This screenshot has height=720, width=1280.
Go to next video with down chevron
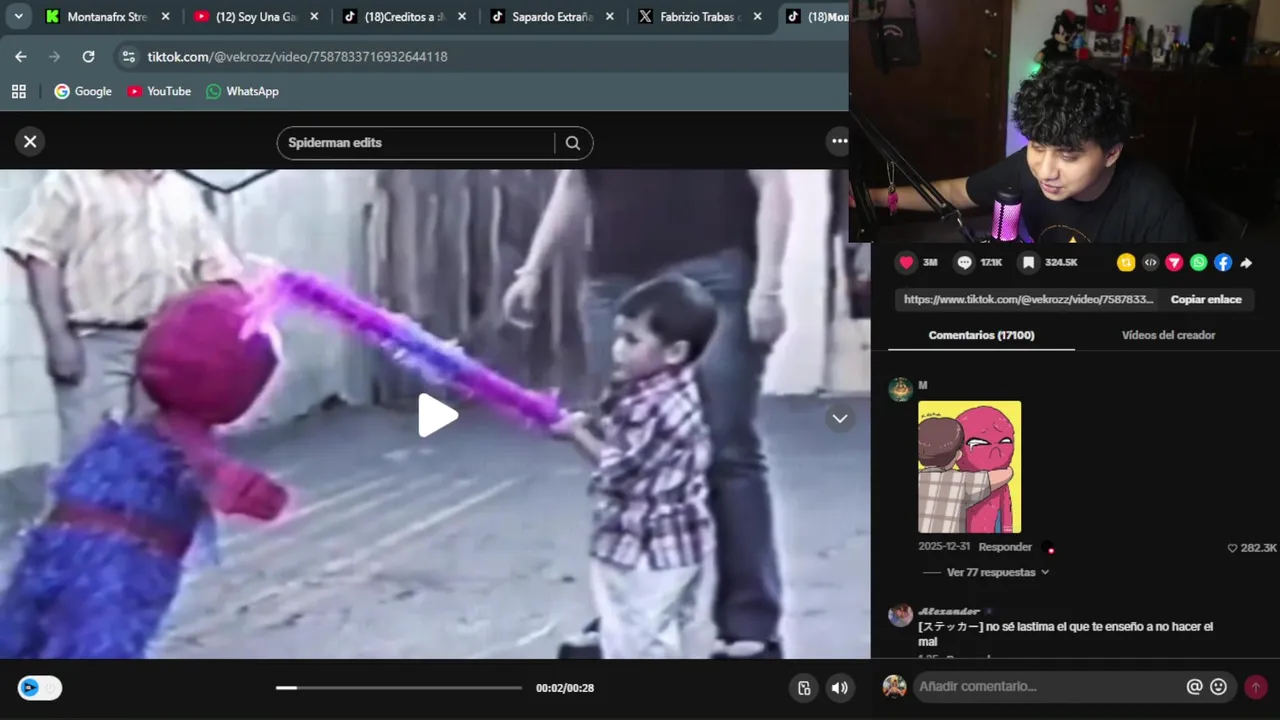(840, 419)
